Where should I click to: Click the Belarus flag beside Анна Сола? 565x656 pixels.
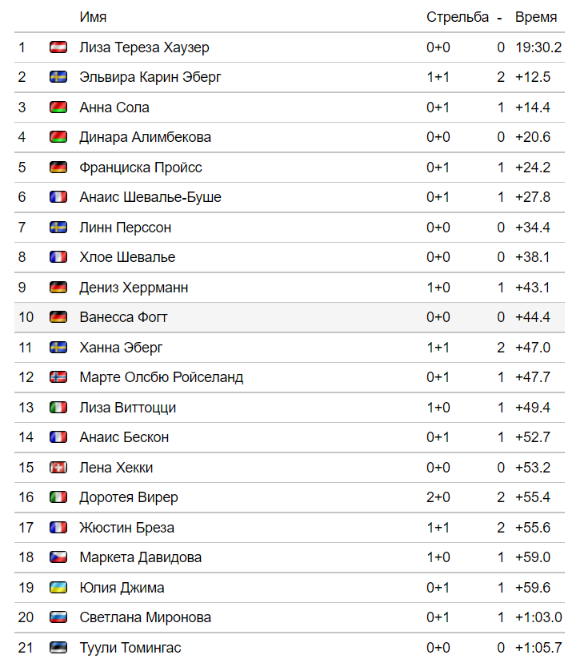pos(58,107)
